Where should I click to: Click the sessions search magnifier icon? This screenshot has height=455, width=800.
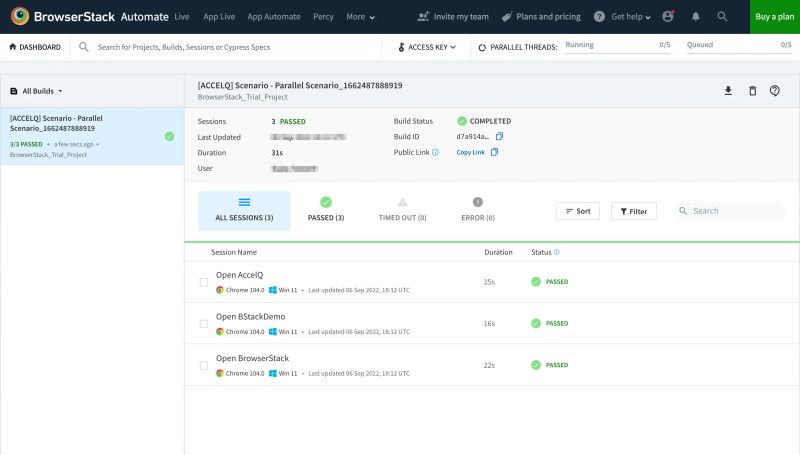coord(683,211)
